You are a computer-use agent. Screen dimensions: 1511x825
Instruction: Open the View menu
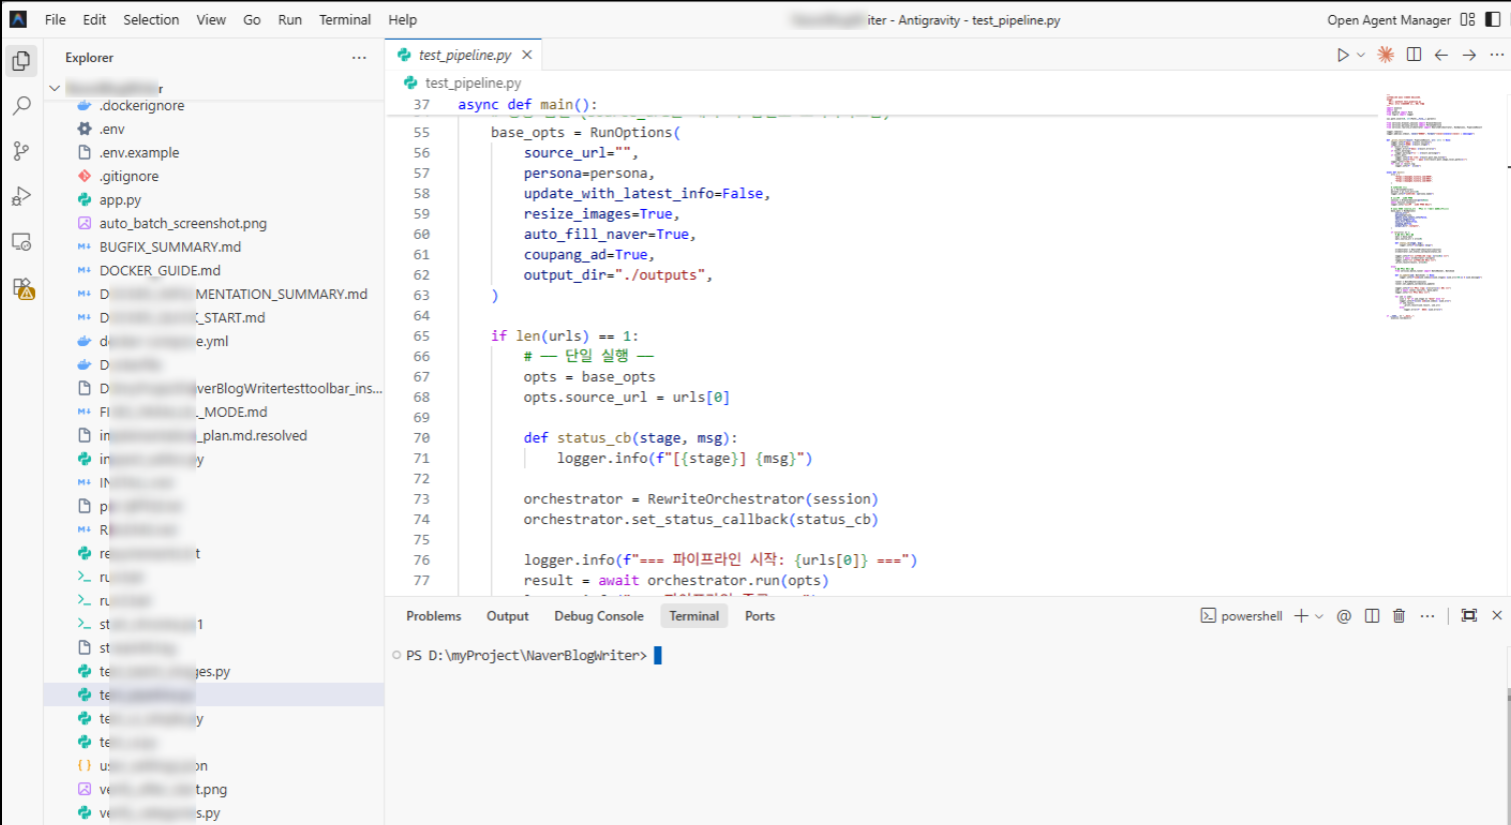[211, 19]
